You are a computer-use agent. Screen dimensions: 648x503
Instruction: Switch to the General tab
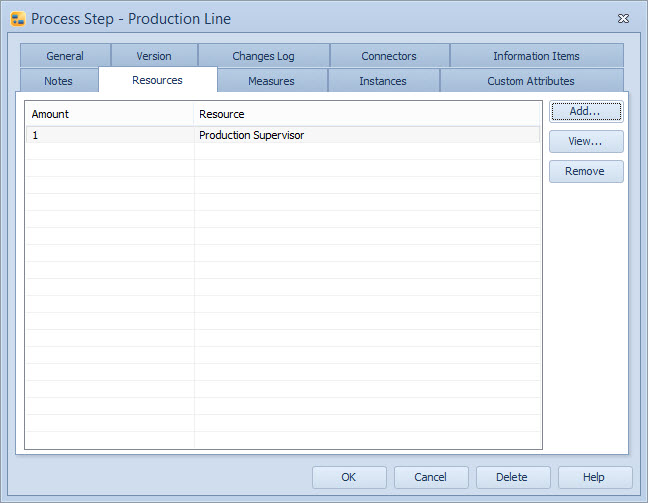[x=65, y=56]
